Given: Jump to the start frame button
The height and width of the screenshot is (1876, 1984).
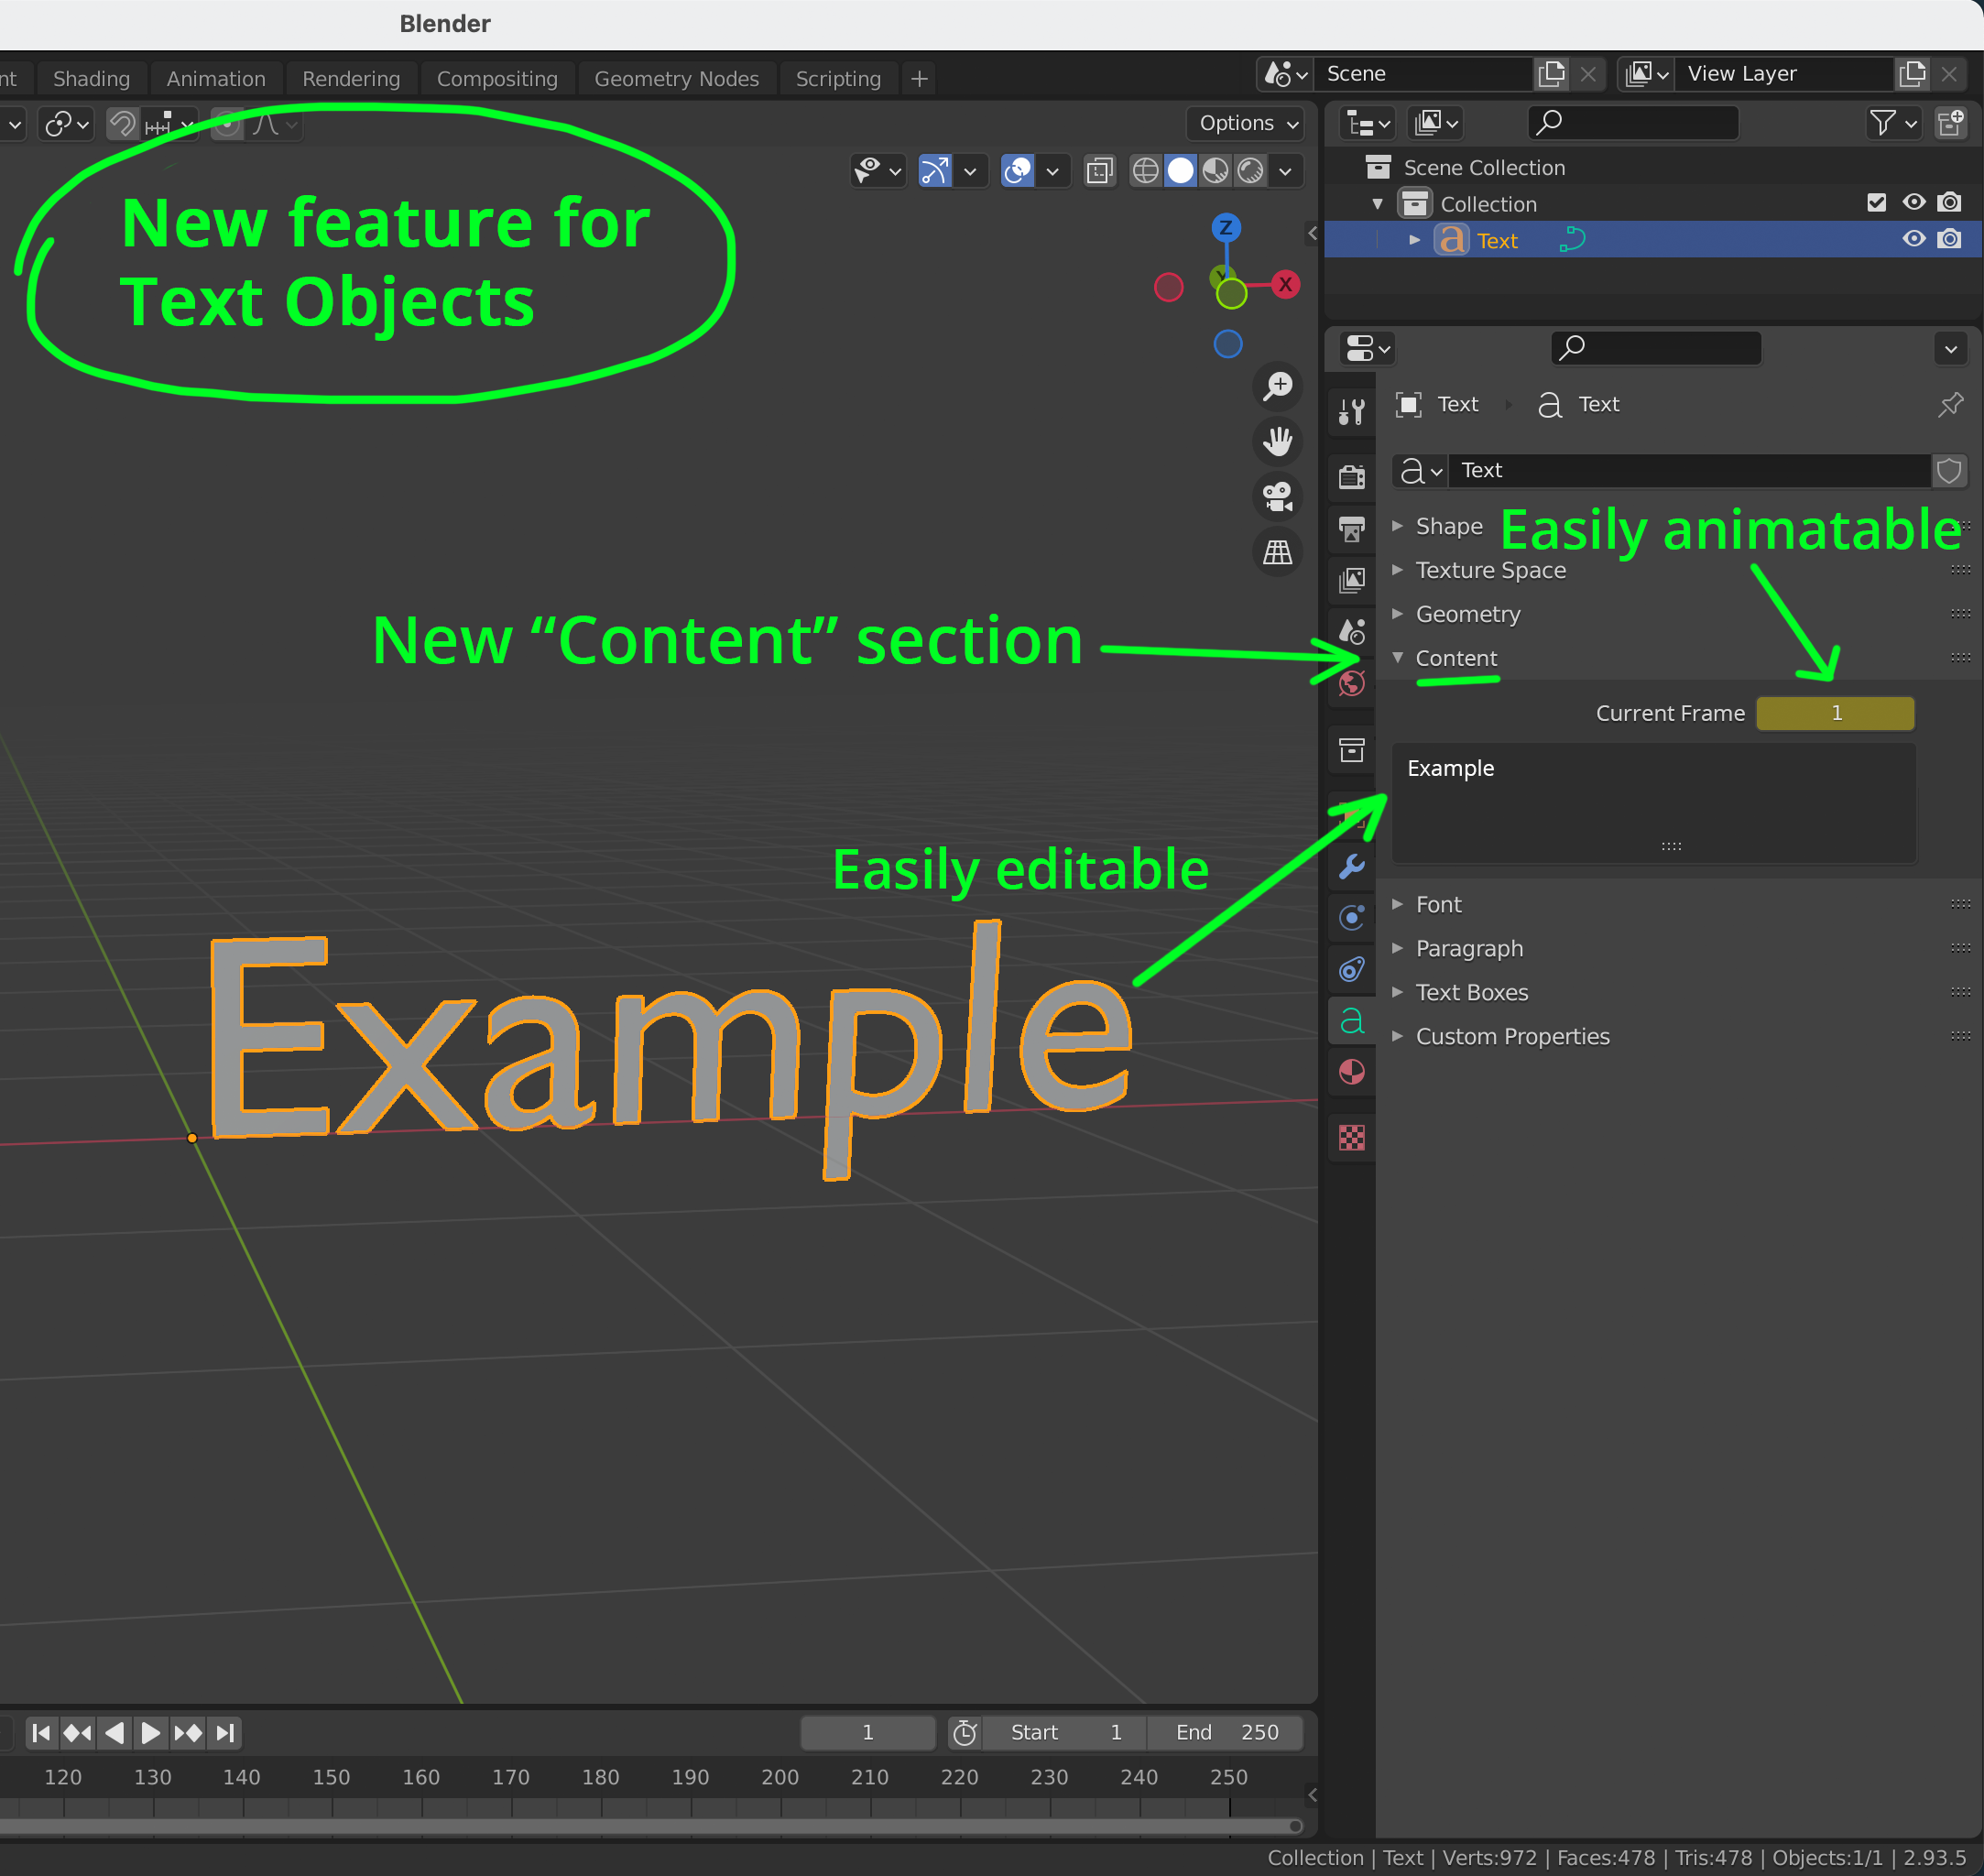Looking at the screenshot, I should coord(41,1733).
